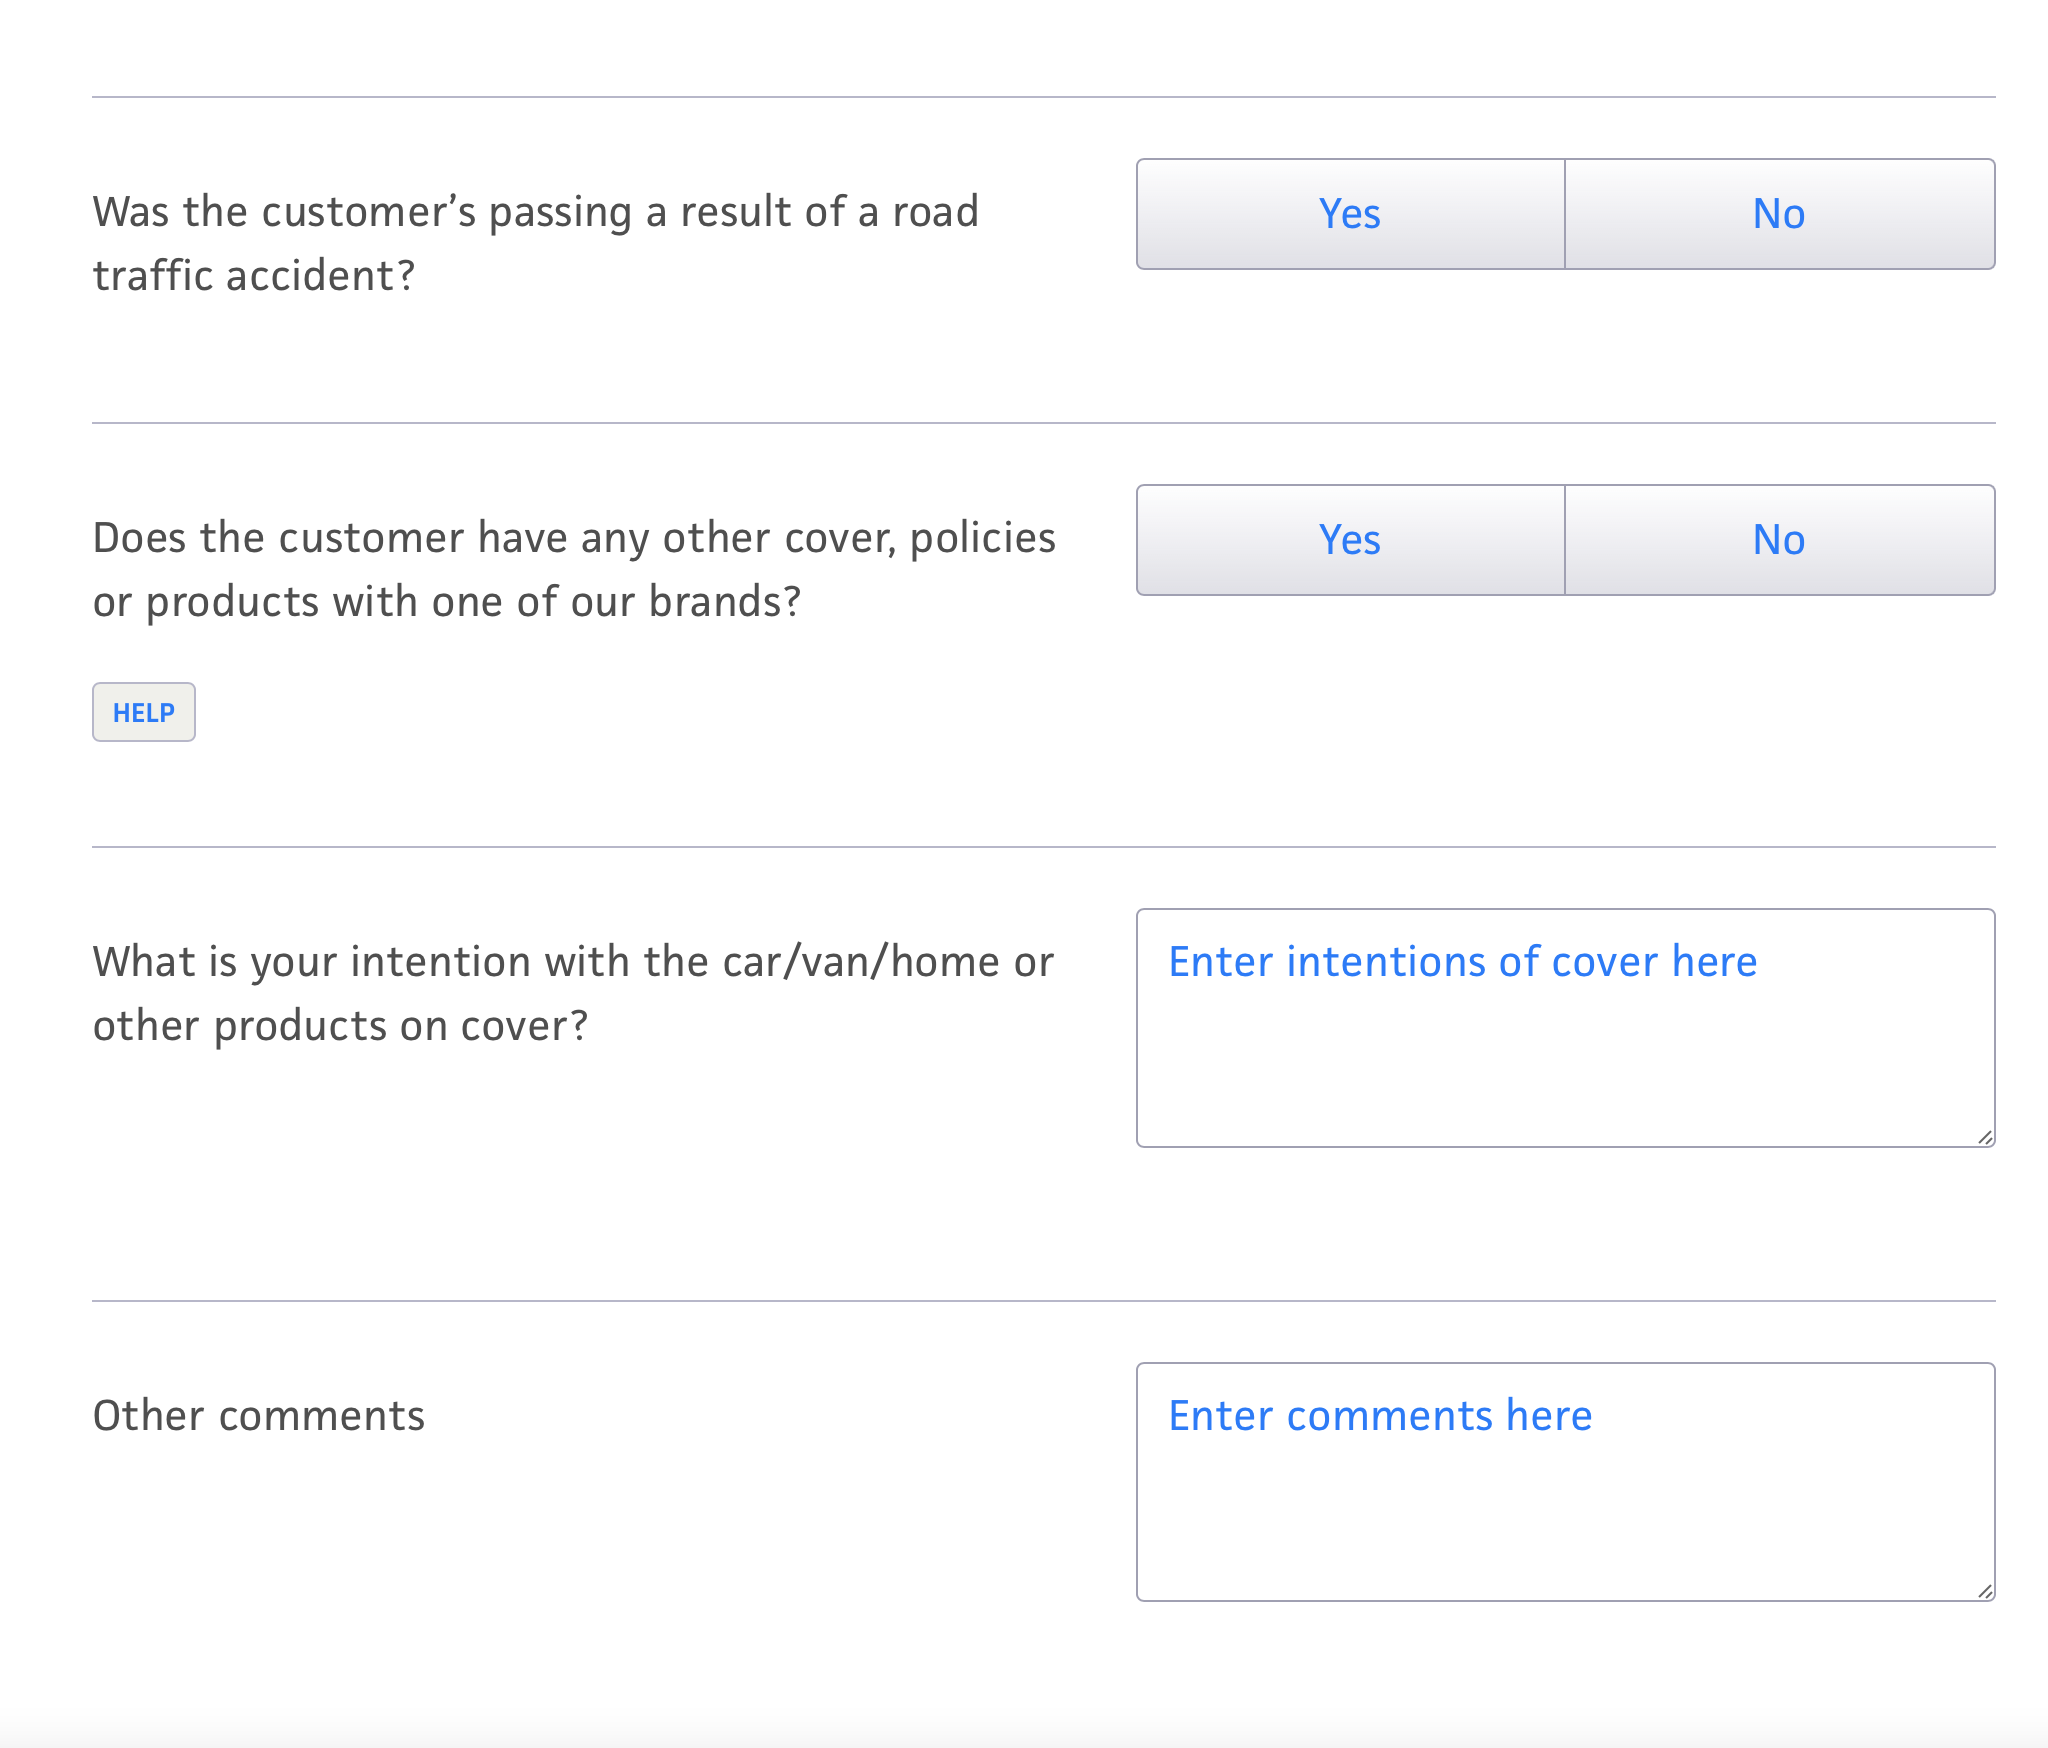The height and width of the screenshot is (1748, 2048).
Task: Choose No for other cover or policies
Action: click(1780, 540)
